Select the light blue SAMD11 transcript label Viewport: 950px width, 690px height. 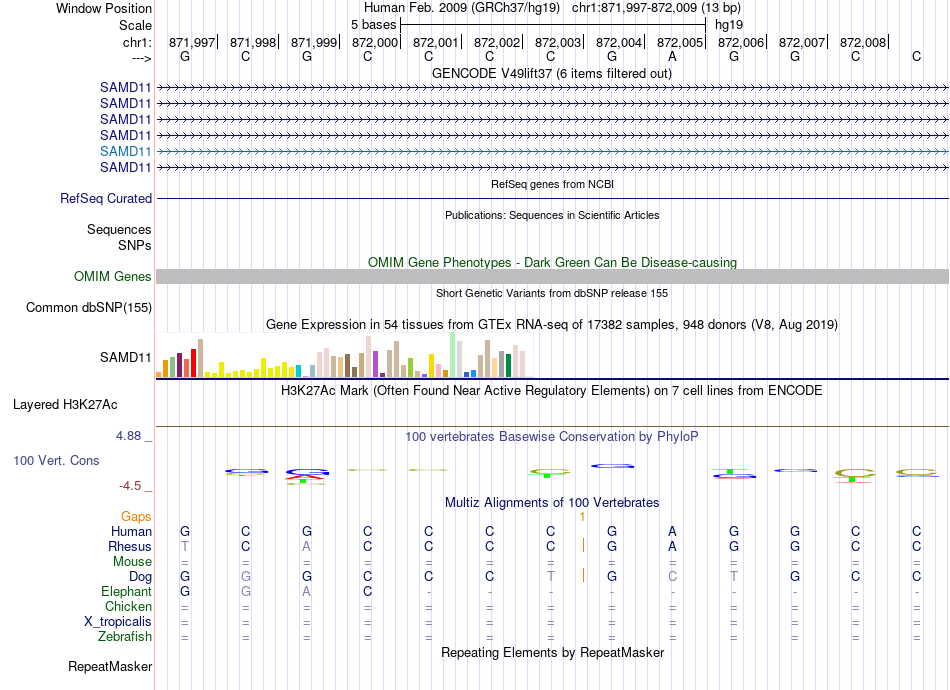(125, 151)
